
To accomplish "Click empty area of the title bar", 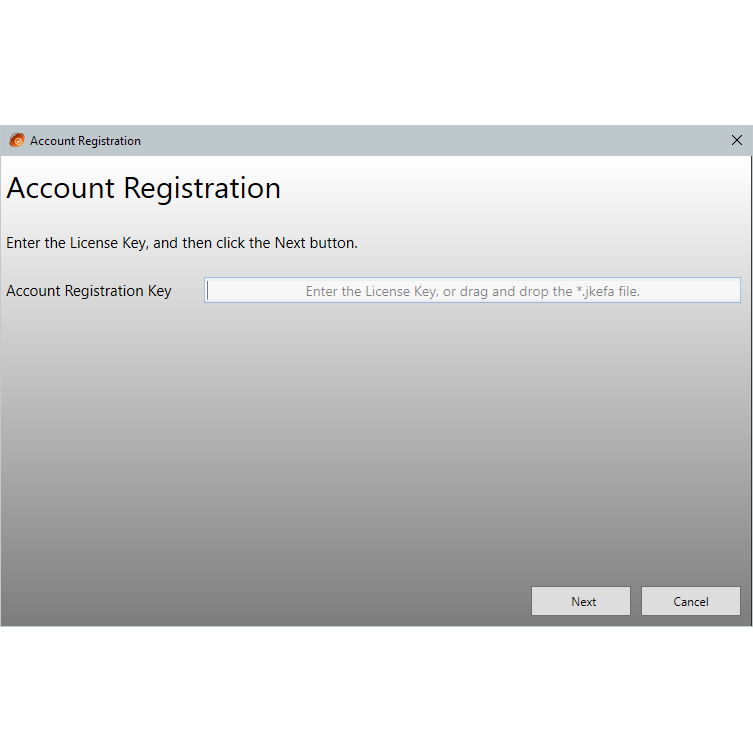I will click(x=420, y=141).
